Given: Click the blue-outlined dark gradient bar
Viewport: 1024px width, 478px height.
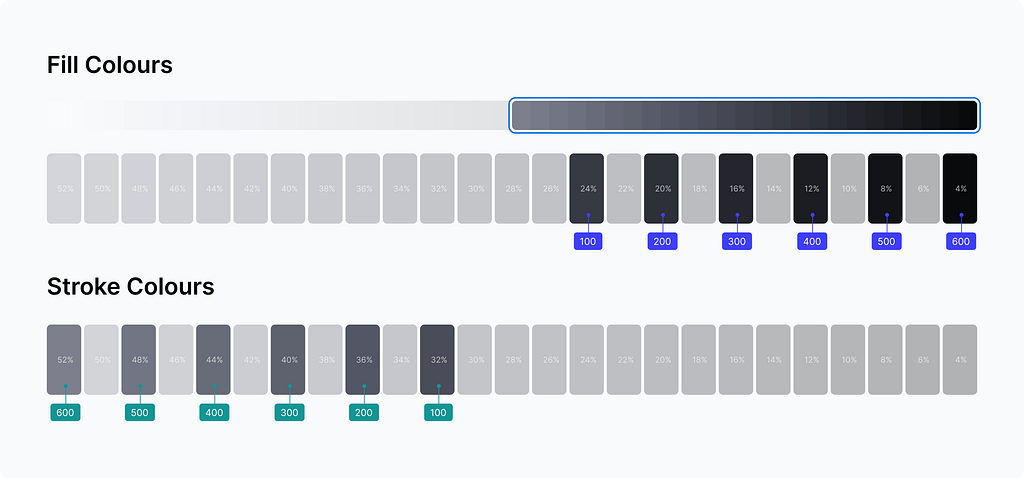Looking at the screenshot, I should 744,115.
